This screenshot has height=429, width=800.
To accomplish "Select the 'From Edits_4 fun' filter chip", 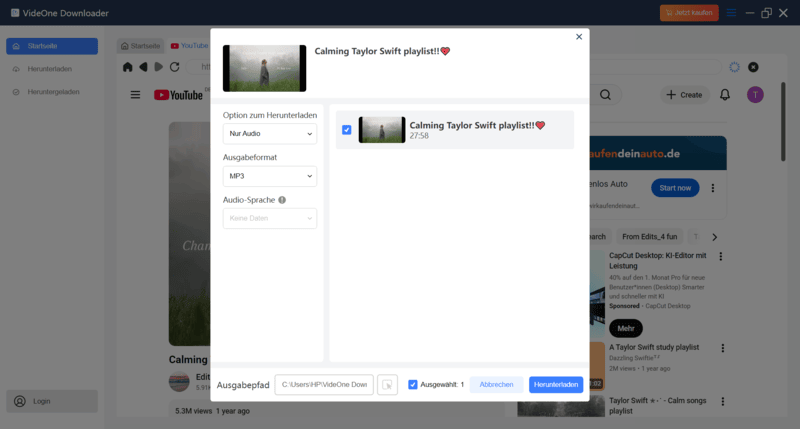I will 649,237.
